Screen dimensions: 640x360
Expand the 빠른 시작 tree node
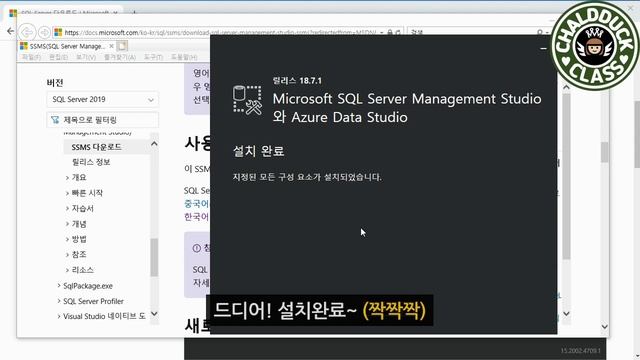click(x=67, y=193)
